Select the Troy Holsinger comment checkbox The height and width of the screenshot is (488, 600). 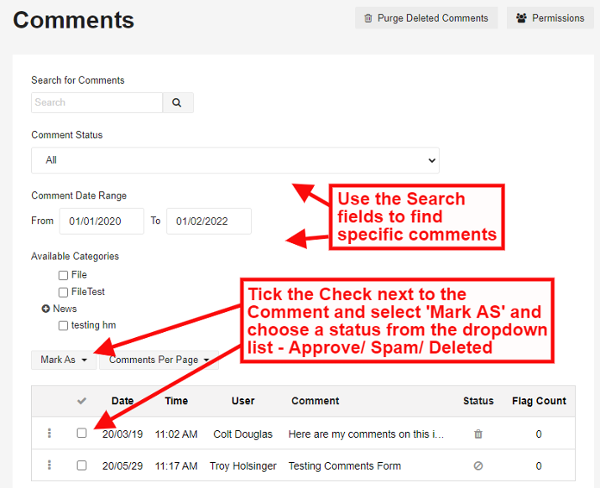(82, 466)
